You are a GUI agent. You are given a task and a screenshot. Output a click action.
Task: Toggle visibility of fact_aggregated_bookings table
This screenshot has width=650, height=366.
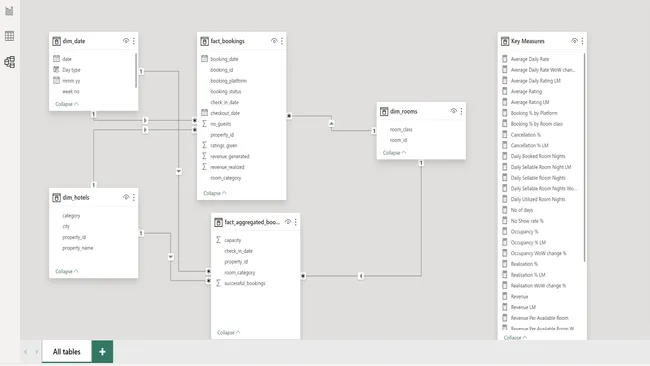[288, 222]
